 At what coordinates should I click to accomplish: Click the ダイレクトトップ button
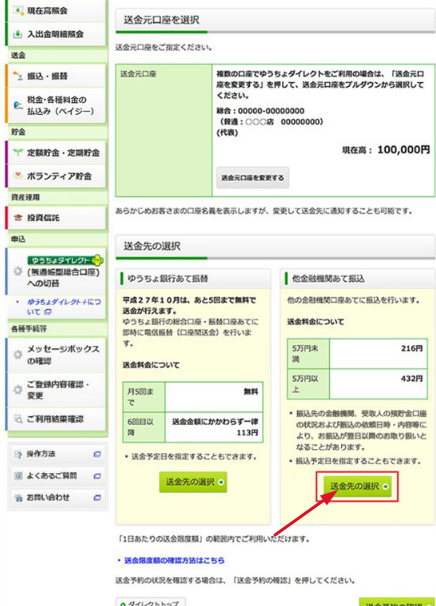pyautogui.click(x=150, y=602)
